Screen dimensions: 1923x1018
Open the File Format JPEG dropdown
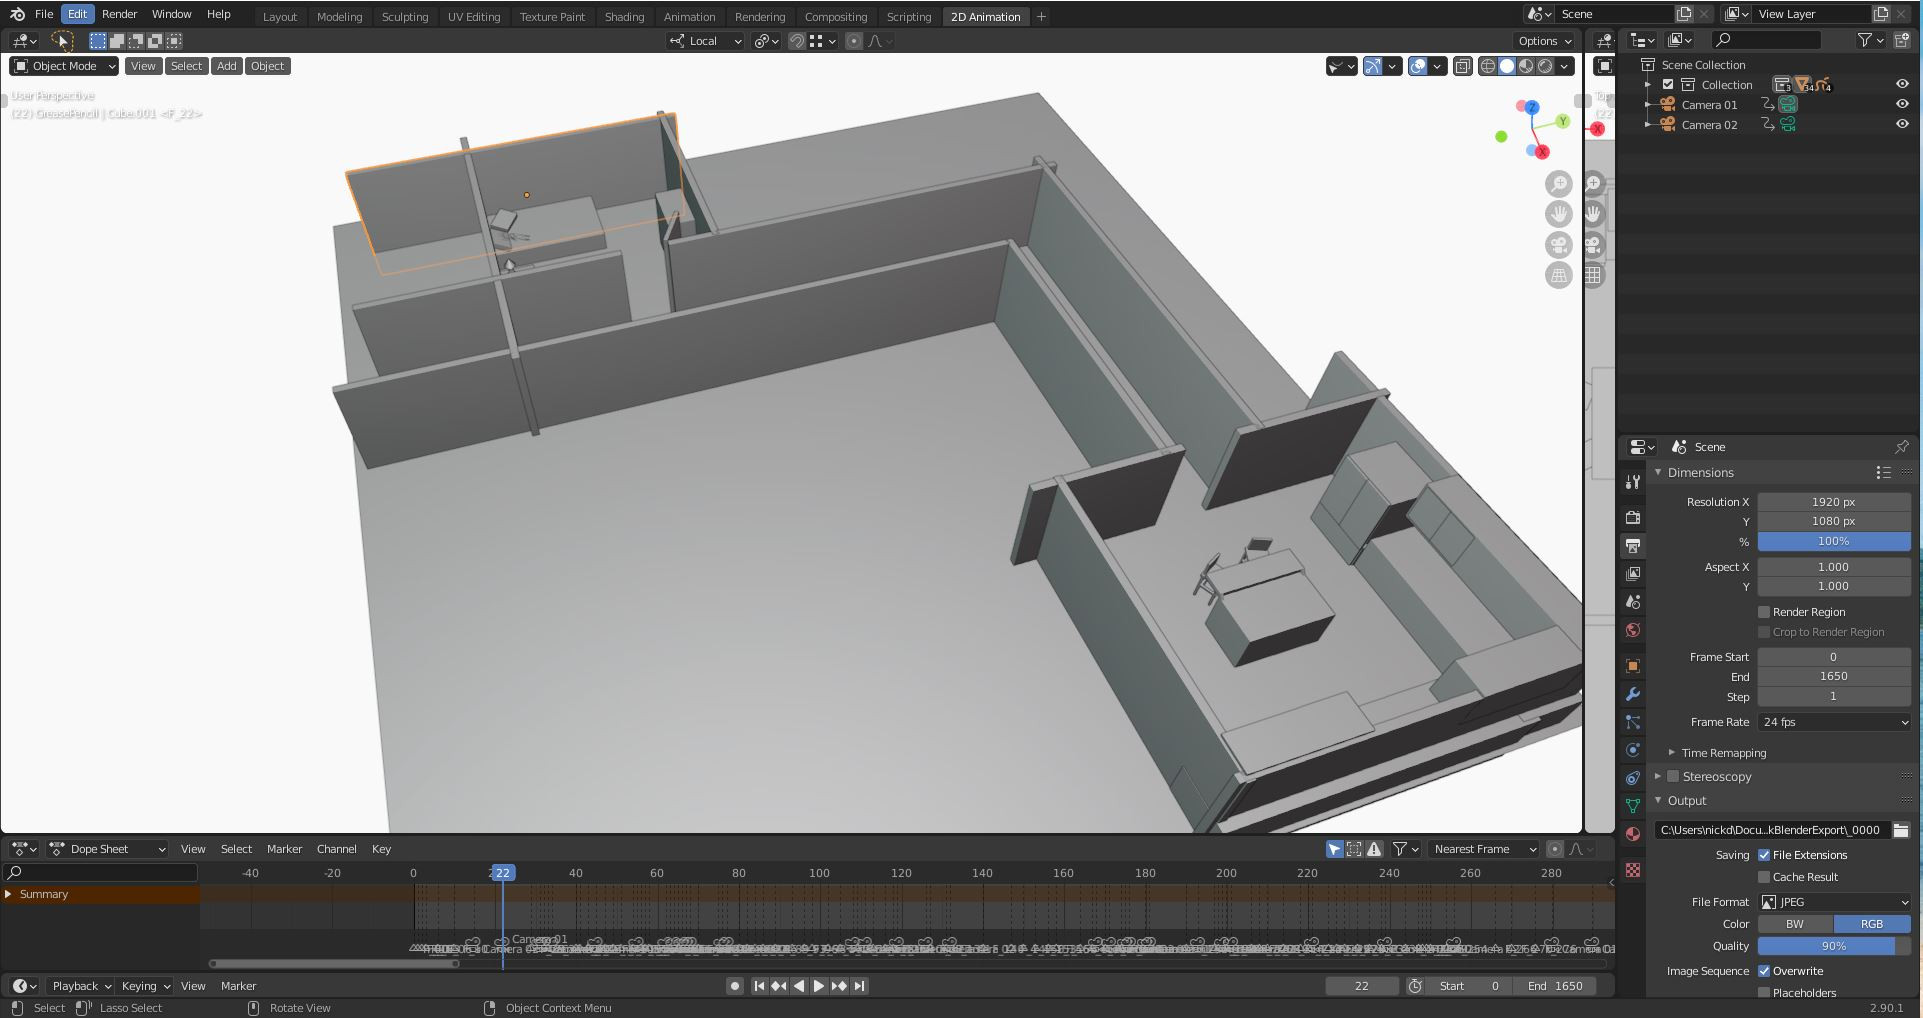(x=1834, y=902)
